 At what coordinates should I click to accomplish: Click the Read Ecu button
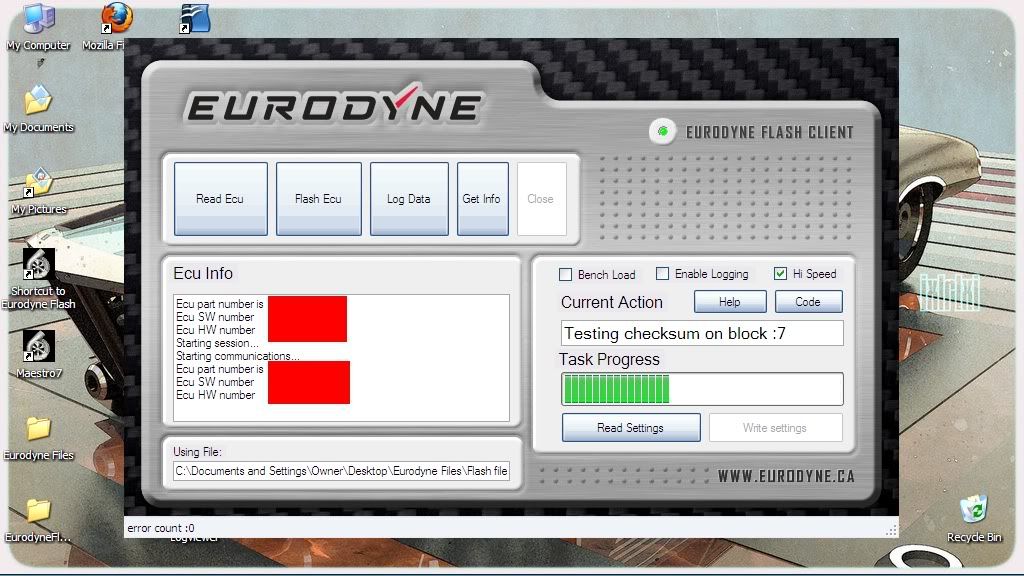tap(221, 199)
